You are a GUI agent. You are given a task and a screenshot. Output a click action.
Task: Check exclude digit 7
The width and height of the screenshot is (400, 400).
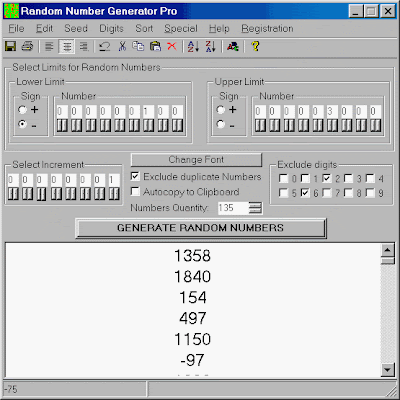(327, 193)
